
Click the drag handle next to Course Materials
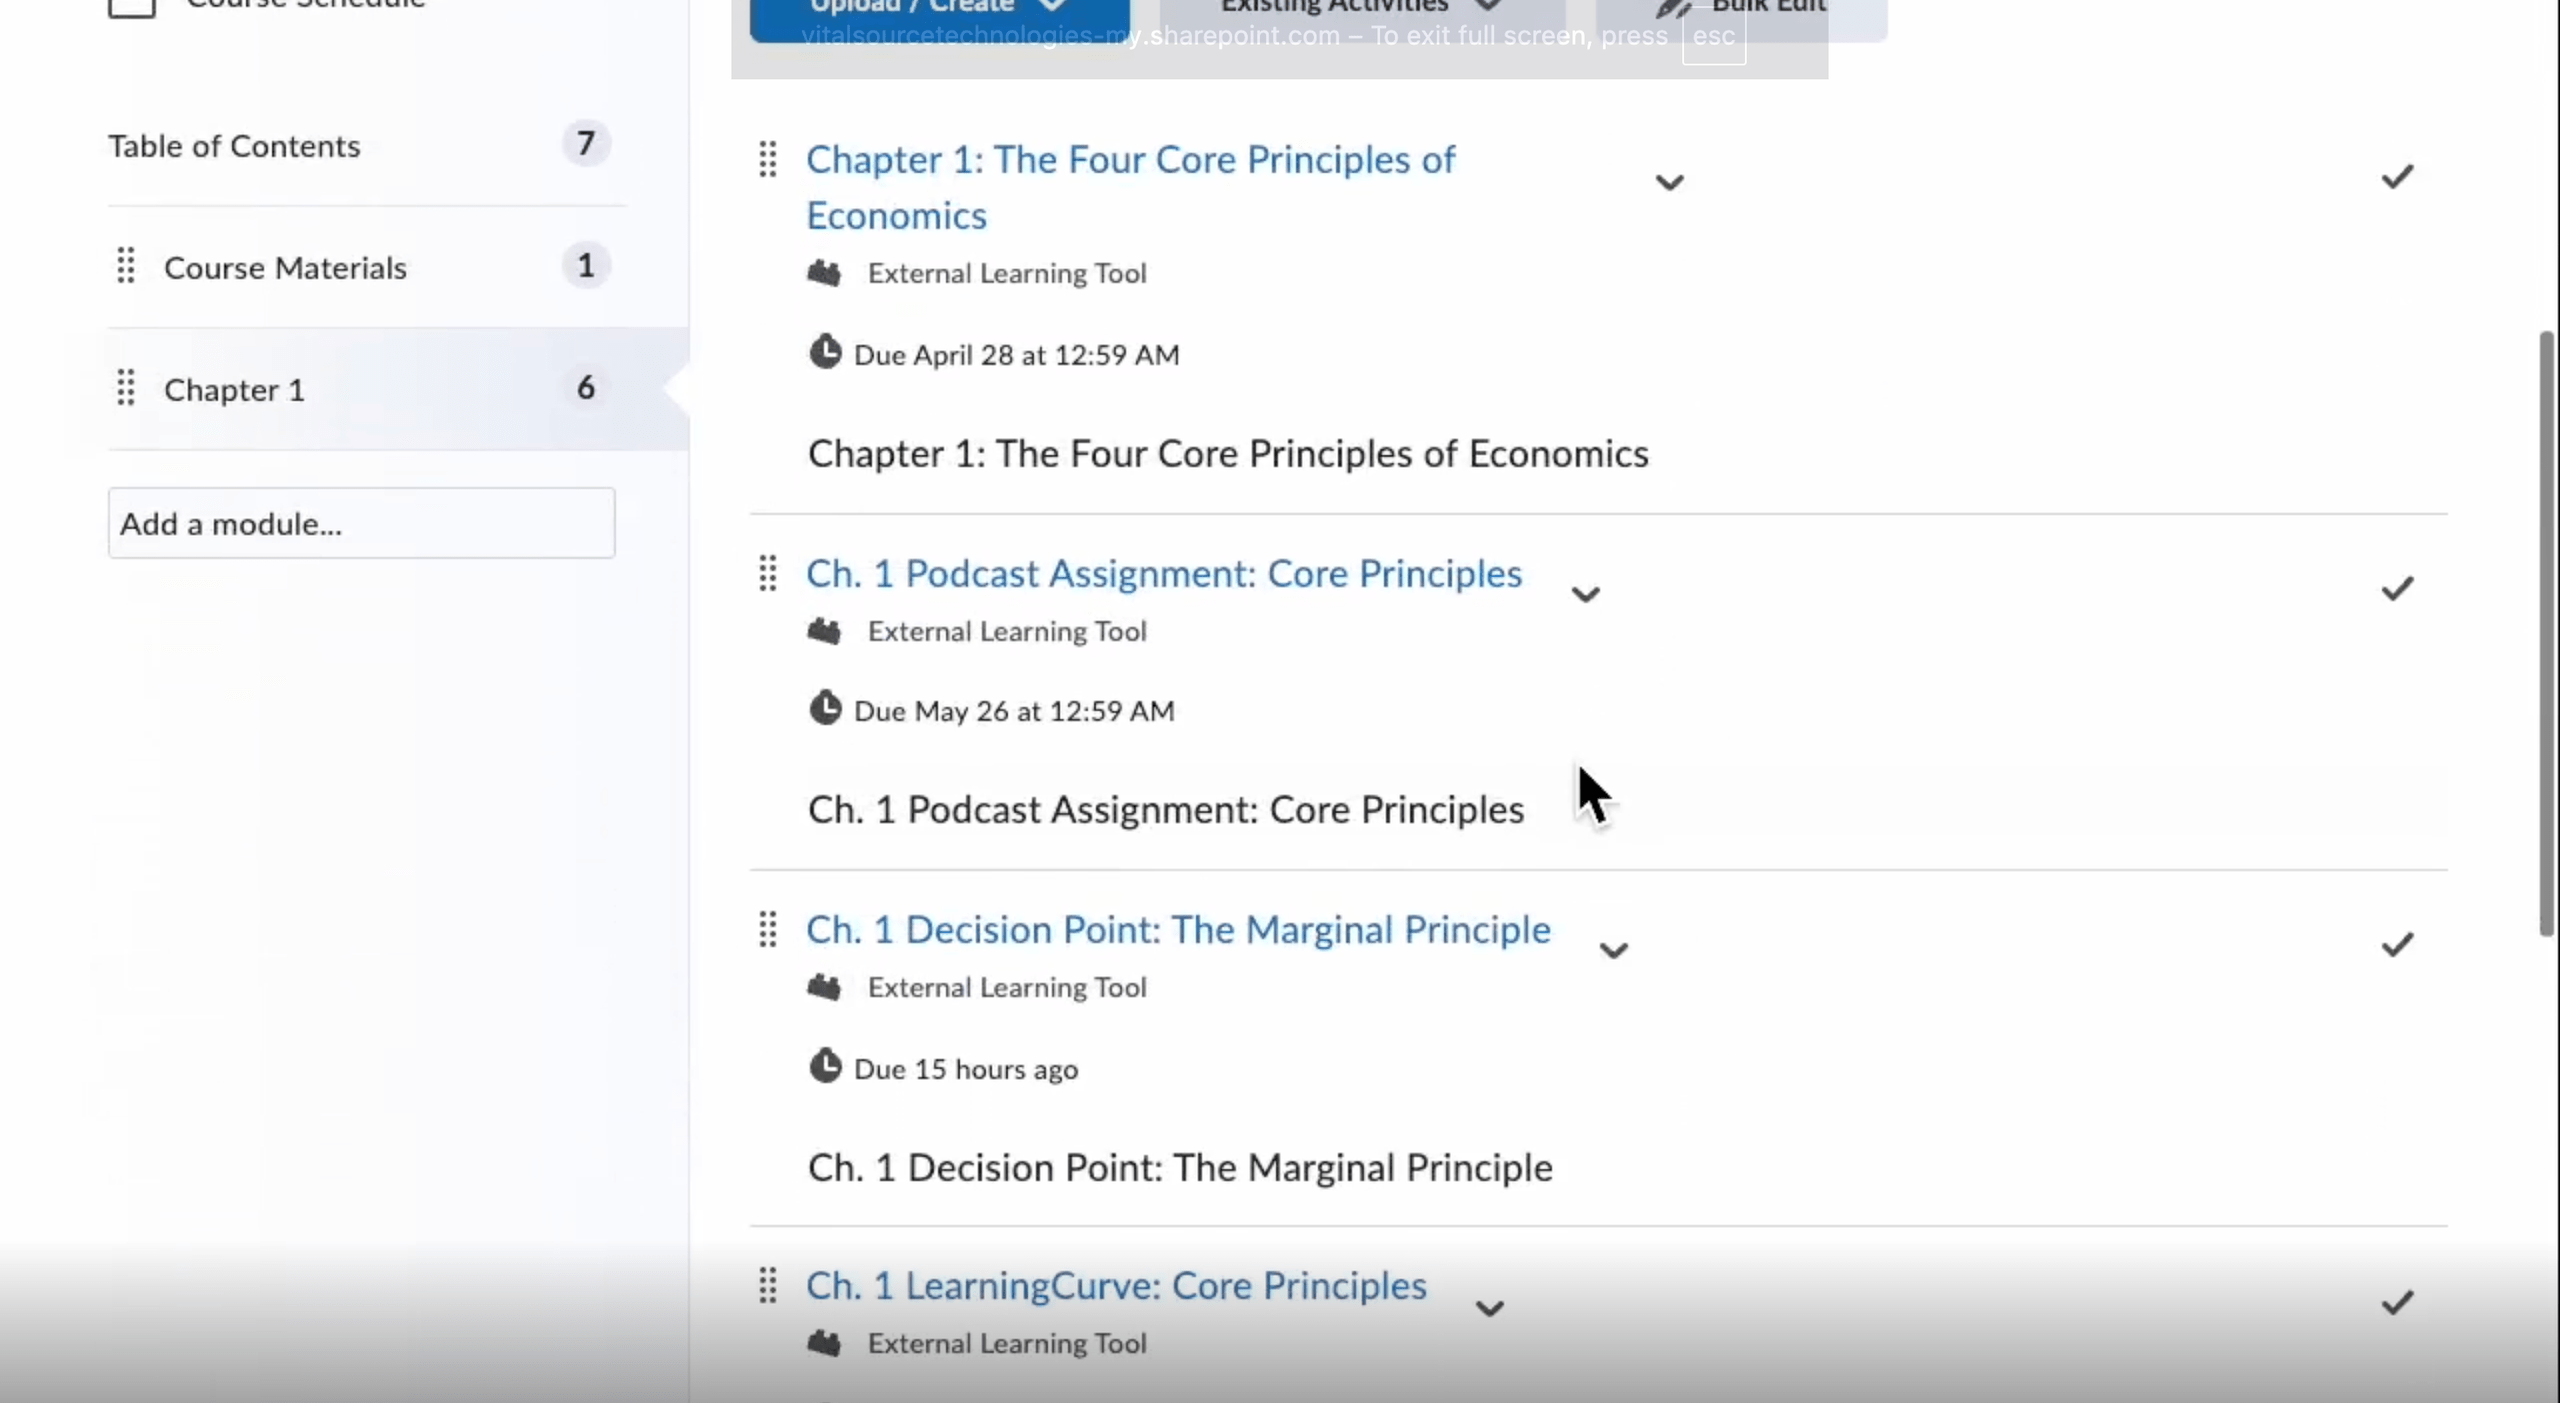(126, 266)
